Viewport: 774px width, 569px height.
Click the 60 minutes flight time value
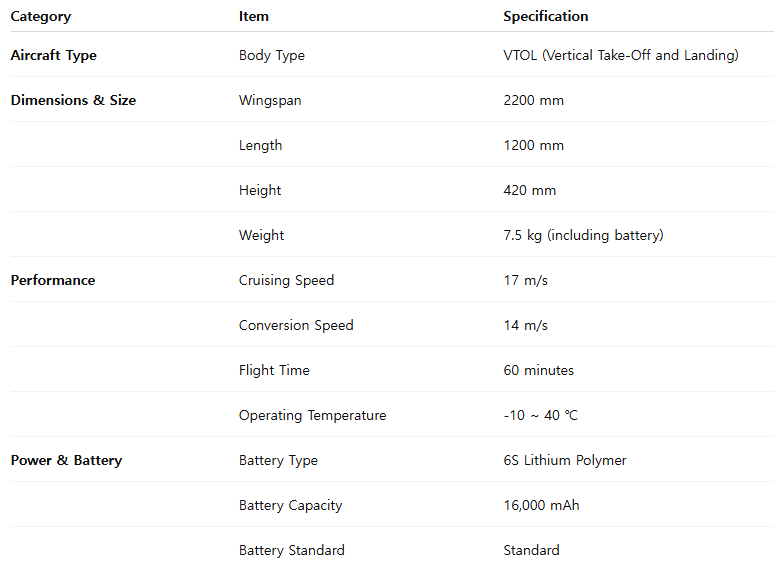pos(539,370)
